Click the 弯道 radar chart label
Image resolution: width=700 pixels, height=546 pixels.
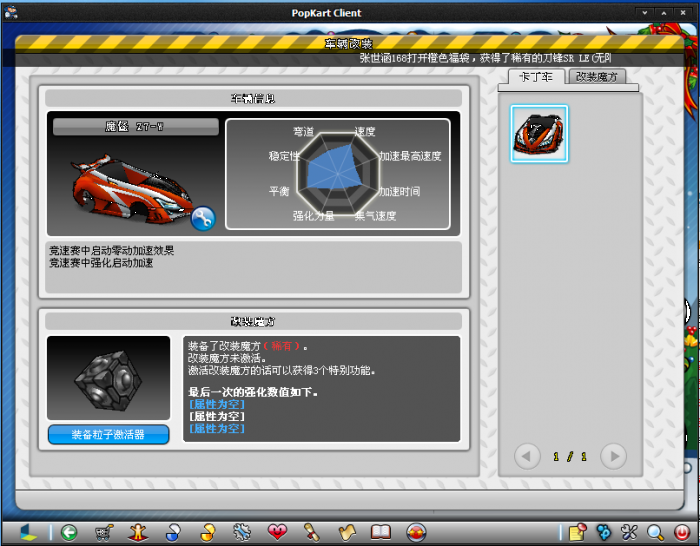304,132
